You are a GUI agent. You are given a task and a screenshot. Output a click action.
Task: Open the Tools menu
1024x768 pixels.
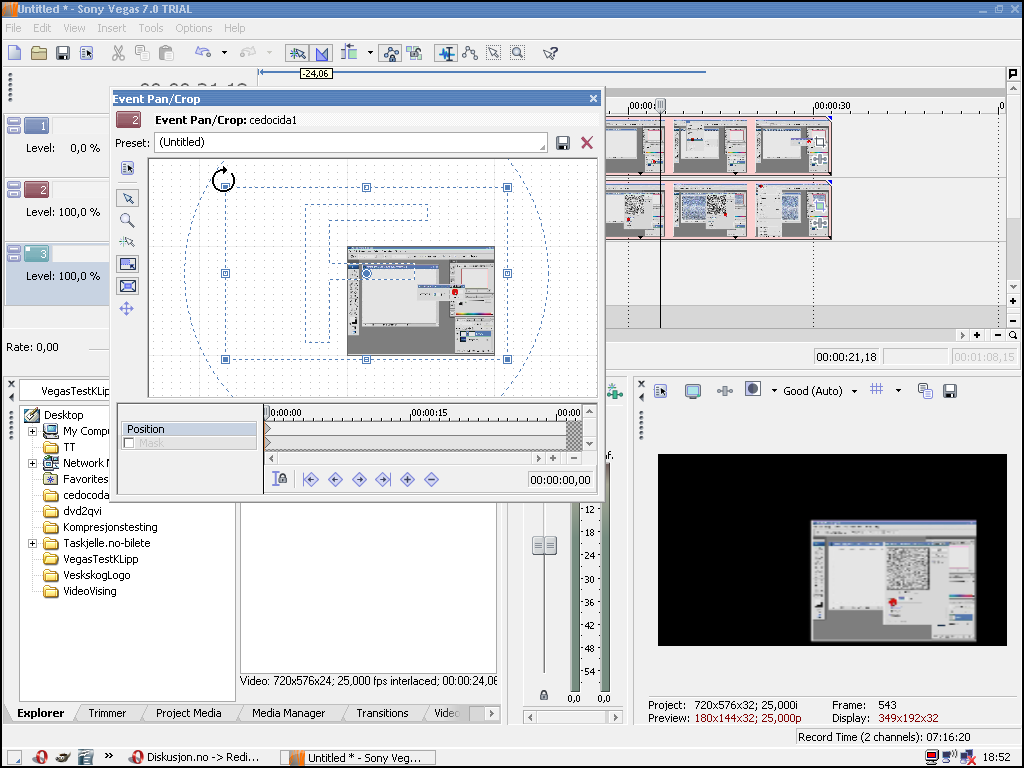tap(151, 28)
